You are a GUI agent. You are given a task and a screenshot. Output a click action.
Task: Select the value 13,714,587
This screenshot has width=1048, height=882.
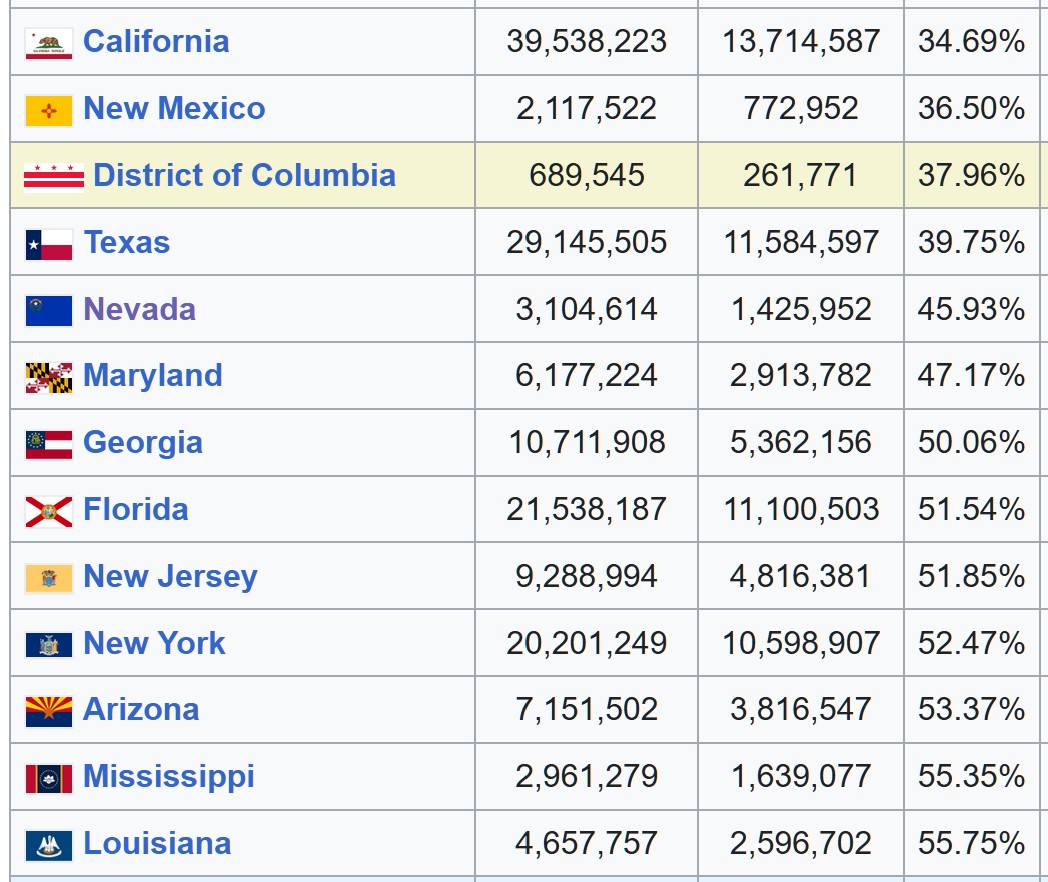pos(801,41)
